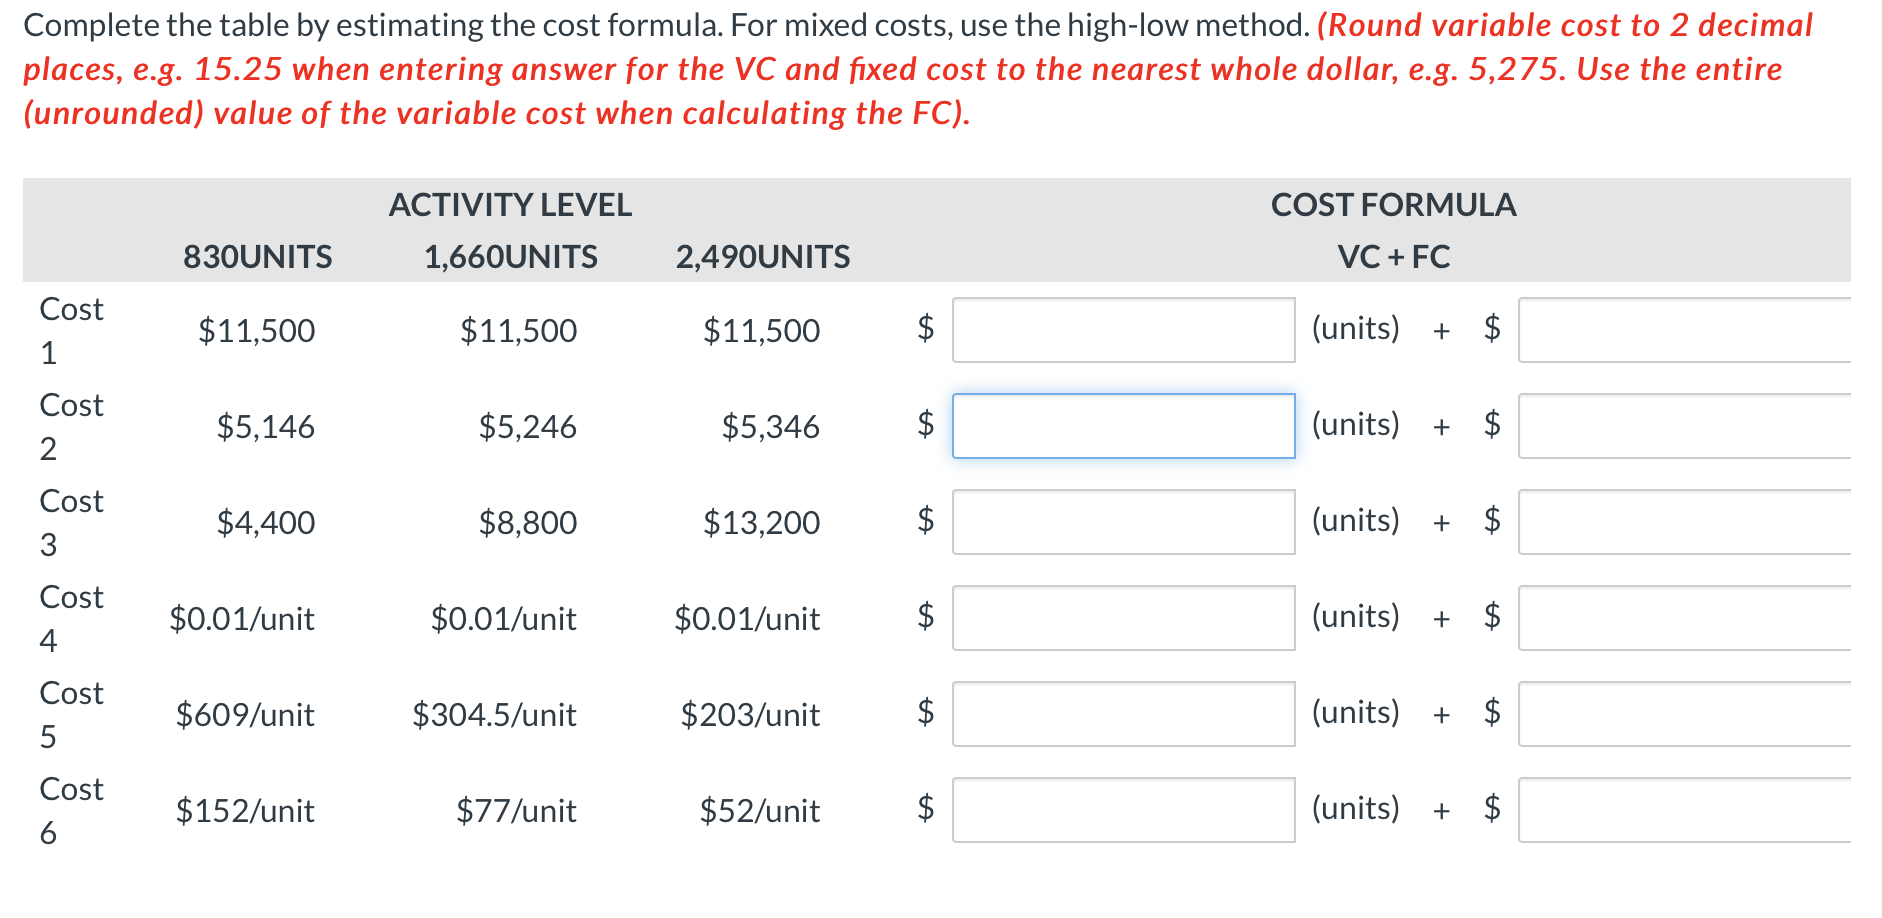This screenshot has width=1882, height=918.
Task: Click the Cost 1 row label
Action: point(70,330)
